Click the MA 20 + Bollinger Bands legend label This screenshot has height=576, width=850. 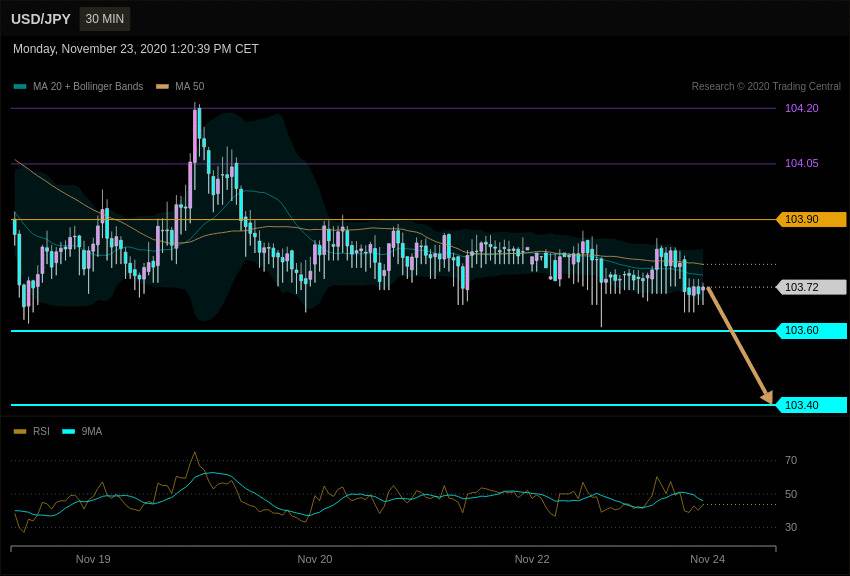click(88, 86)
